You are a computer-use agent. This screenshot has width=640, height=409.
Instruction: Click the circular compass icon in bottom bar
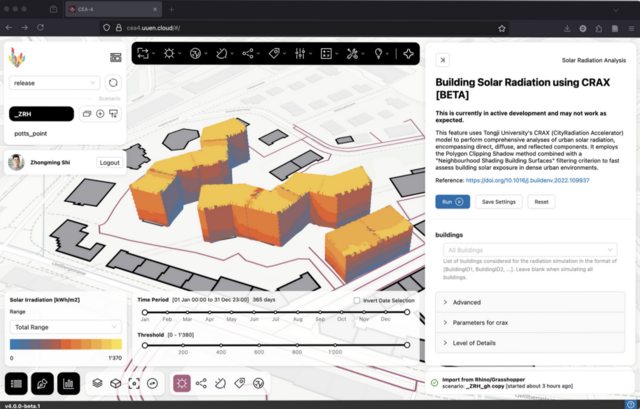[152, 383]
